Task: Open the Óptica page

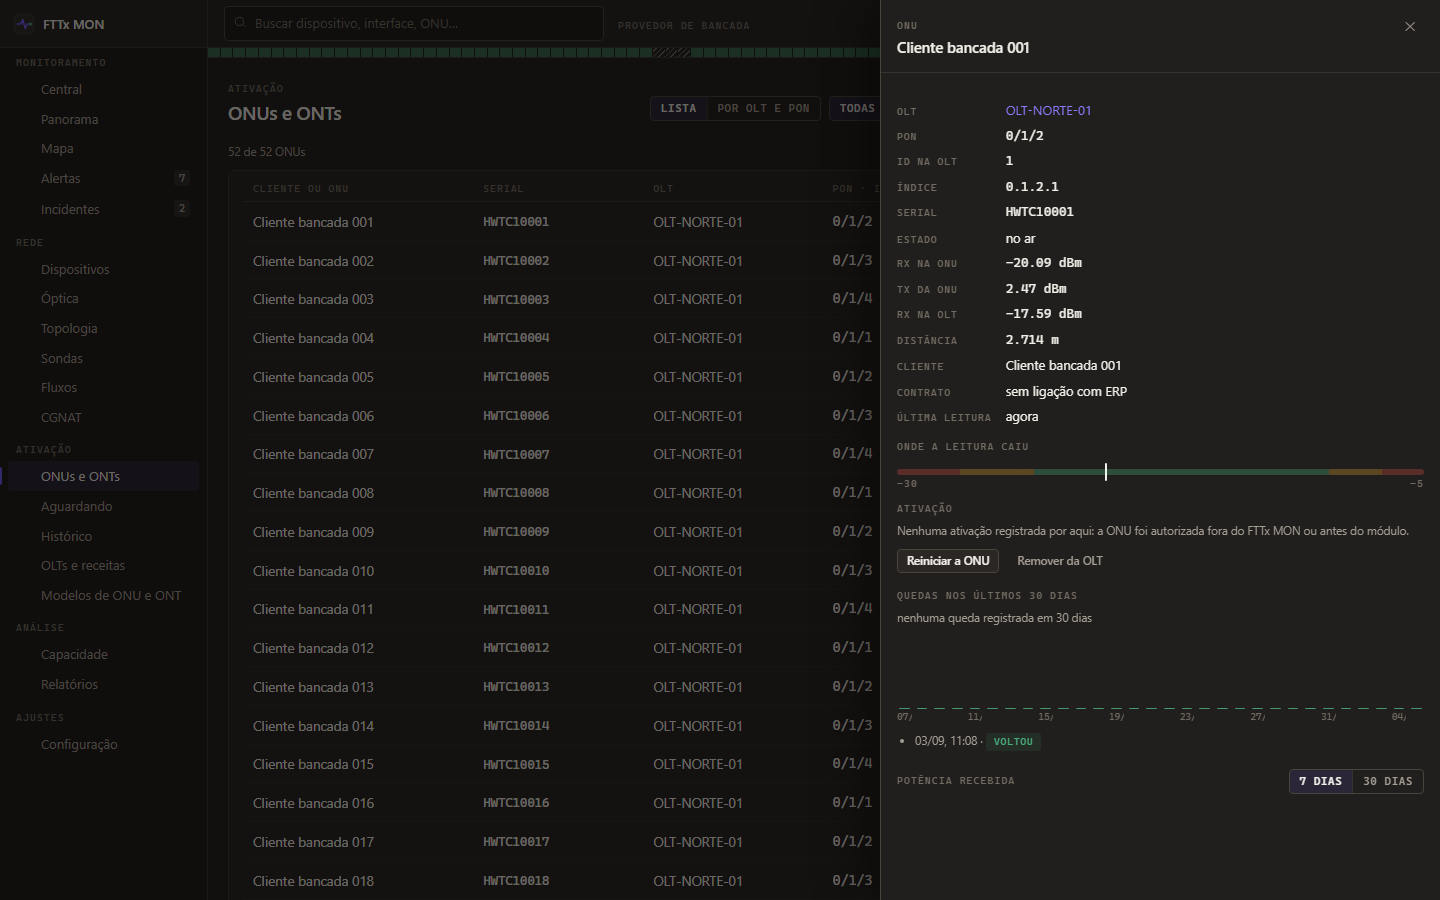Action: click(x=104, y=299)
